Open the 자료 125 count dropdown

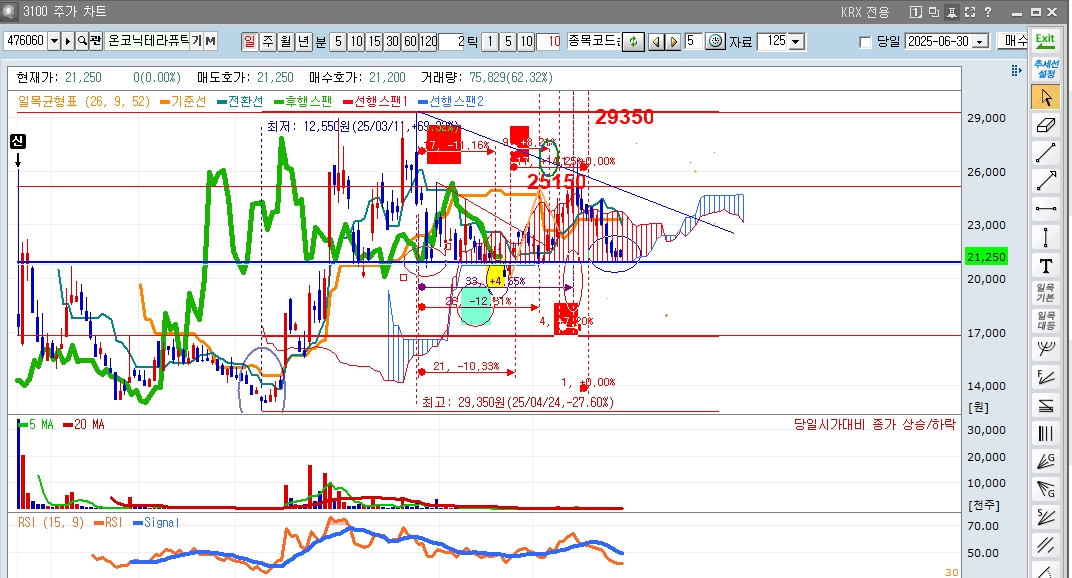pos(796,42)
